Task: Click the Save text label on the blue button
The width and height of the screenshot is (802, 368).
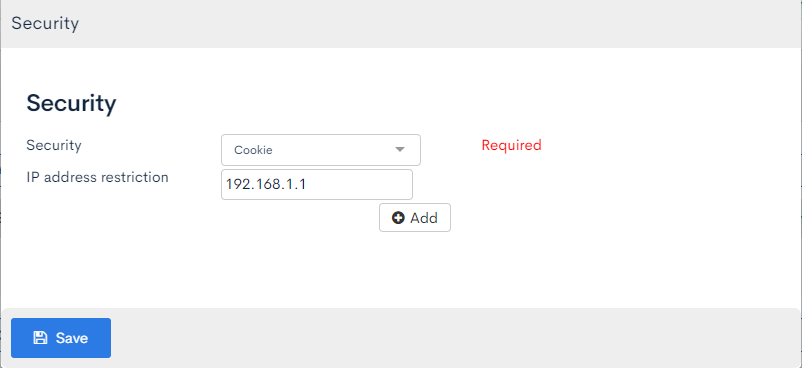Action: click(72, 338)
